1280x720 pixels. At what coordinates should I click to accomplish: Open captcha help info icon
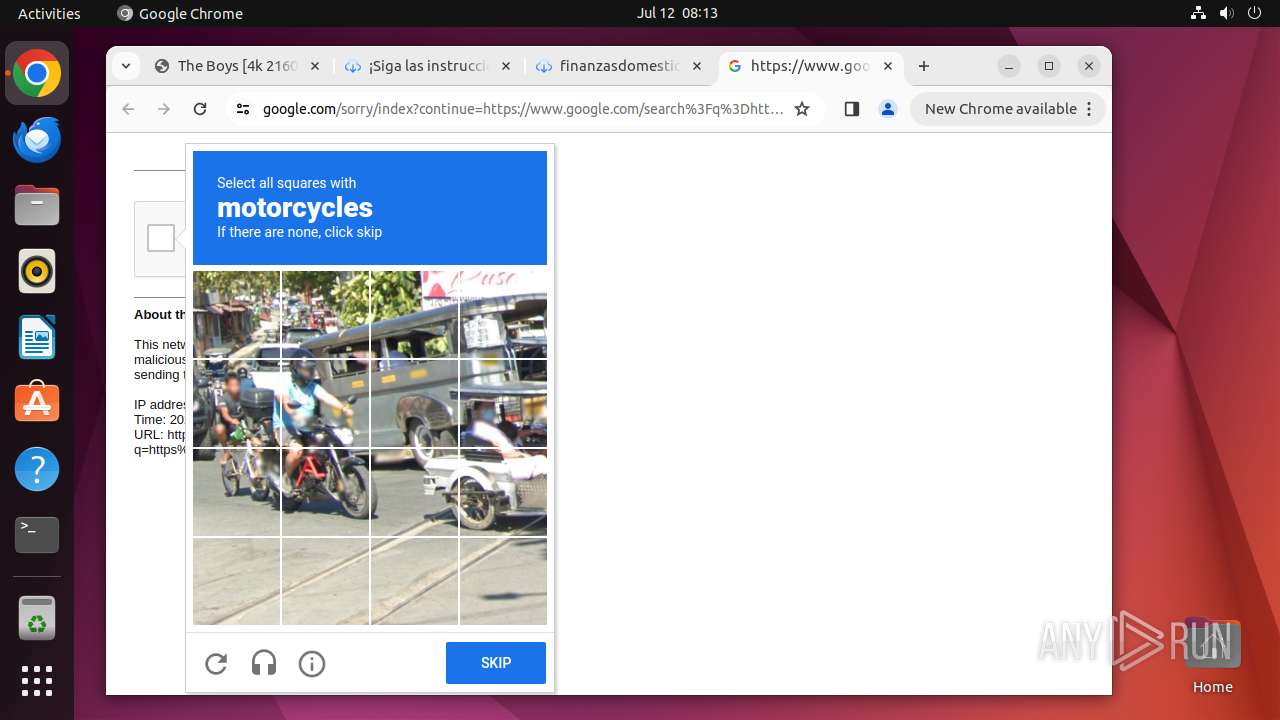[x=312, y=664]
